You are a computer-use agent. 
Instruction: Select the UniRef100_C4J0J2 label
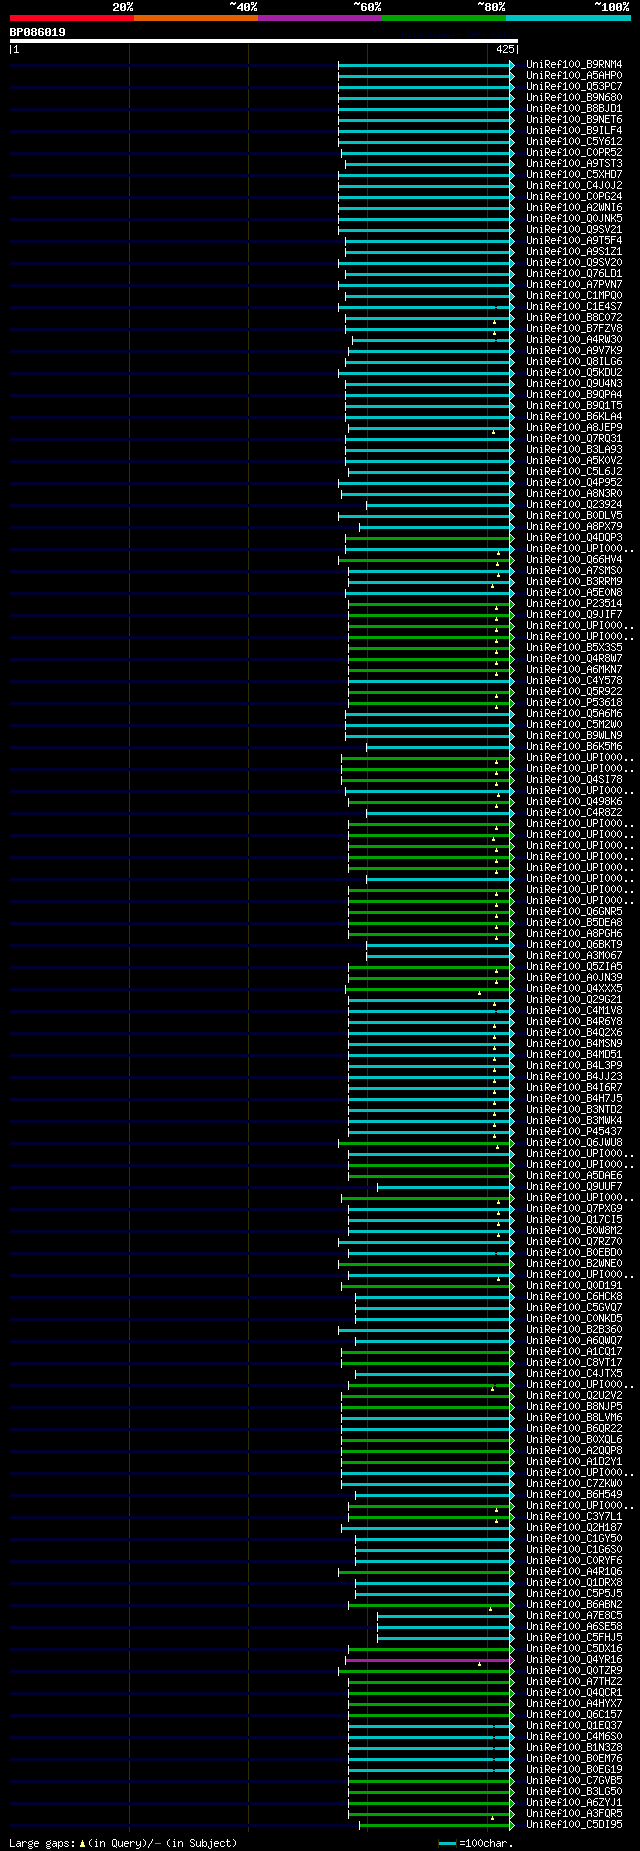click(x=574, y=185)
